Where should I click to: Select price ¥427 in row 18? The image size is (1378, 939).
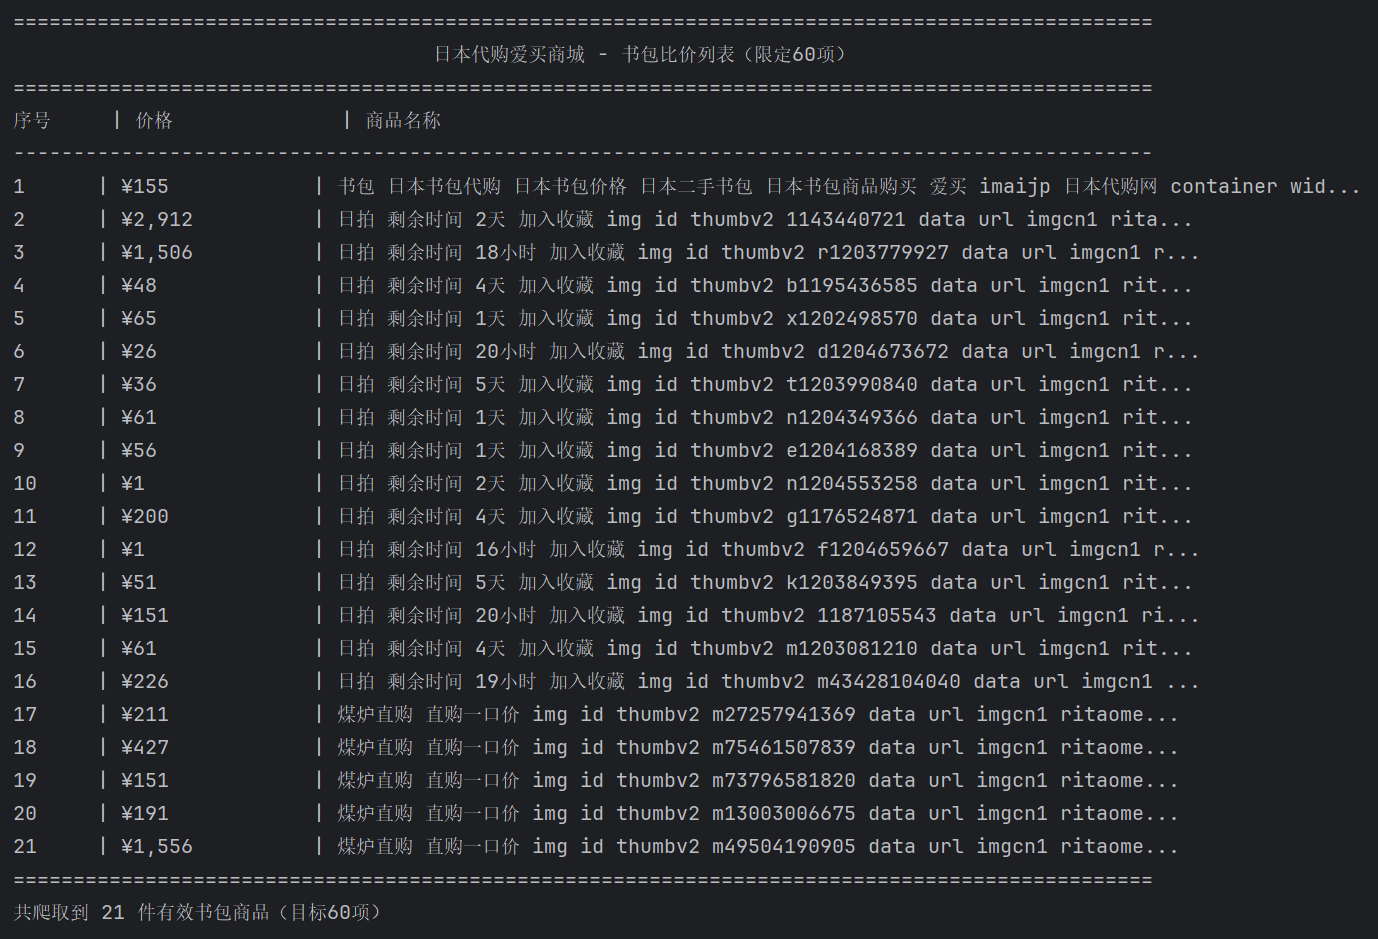click(145, 747)
